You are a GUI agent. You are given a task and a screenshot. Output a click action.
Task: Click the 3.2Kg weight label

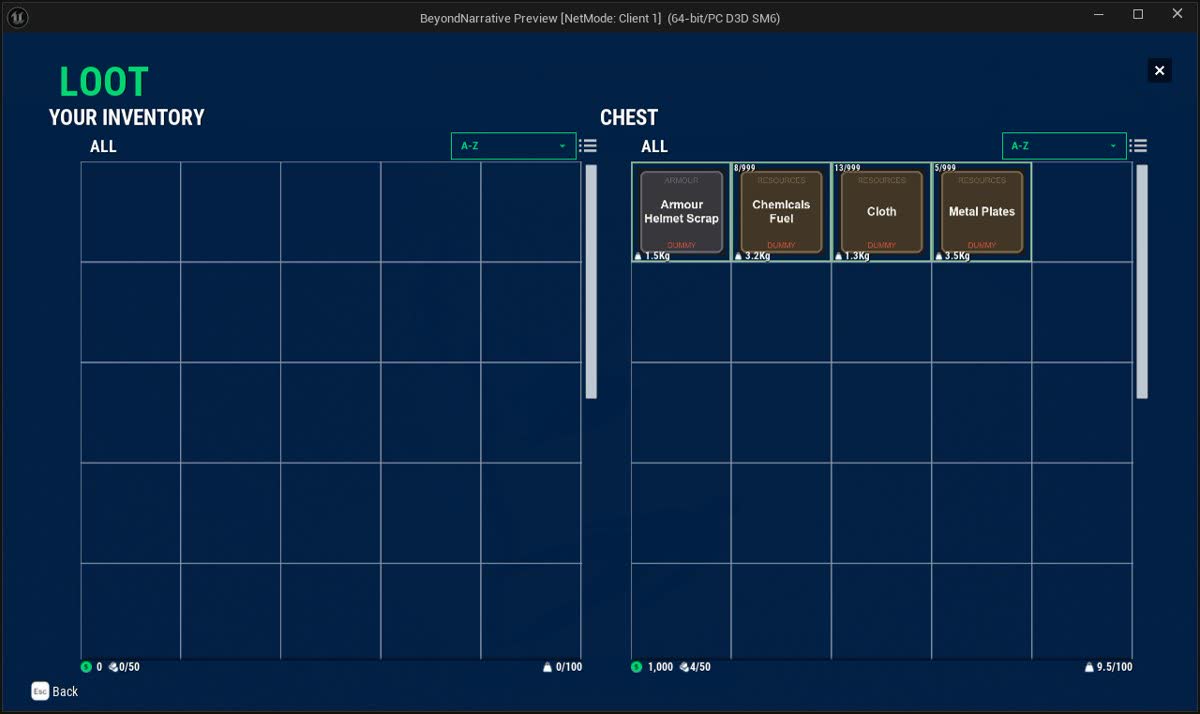(x=758, y=256)
